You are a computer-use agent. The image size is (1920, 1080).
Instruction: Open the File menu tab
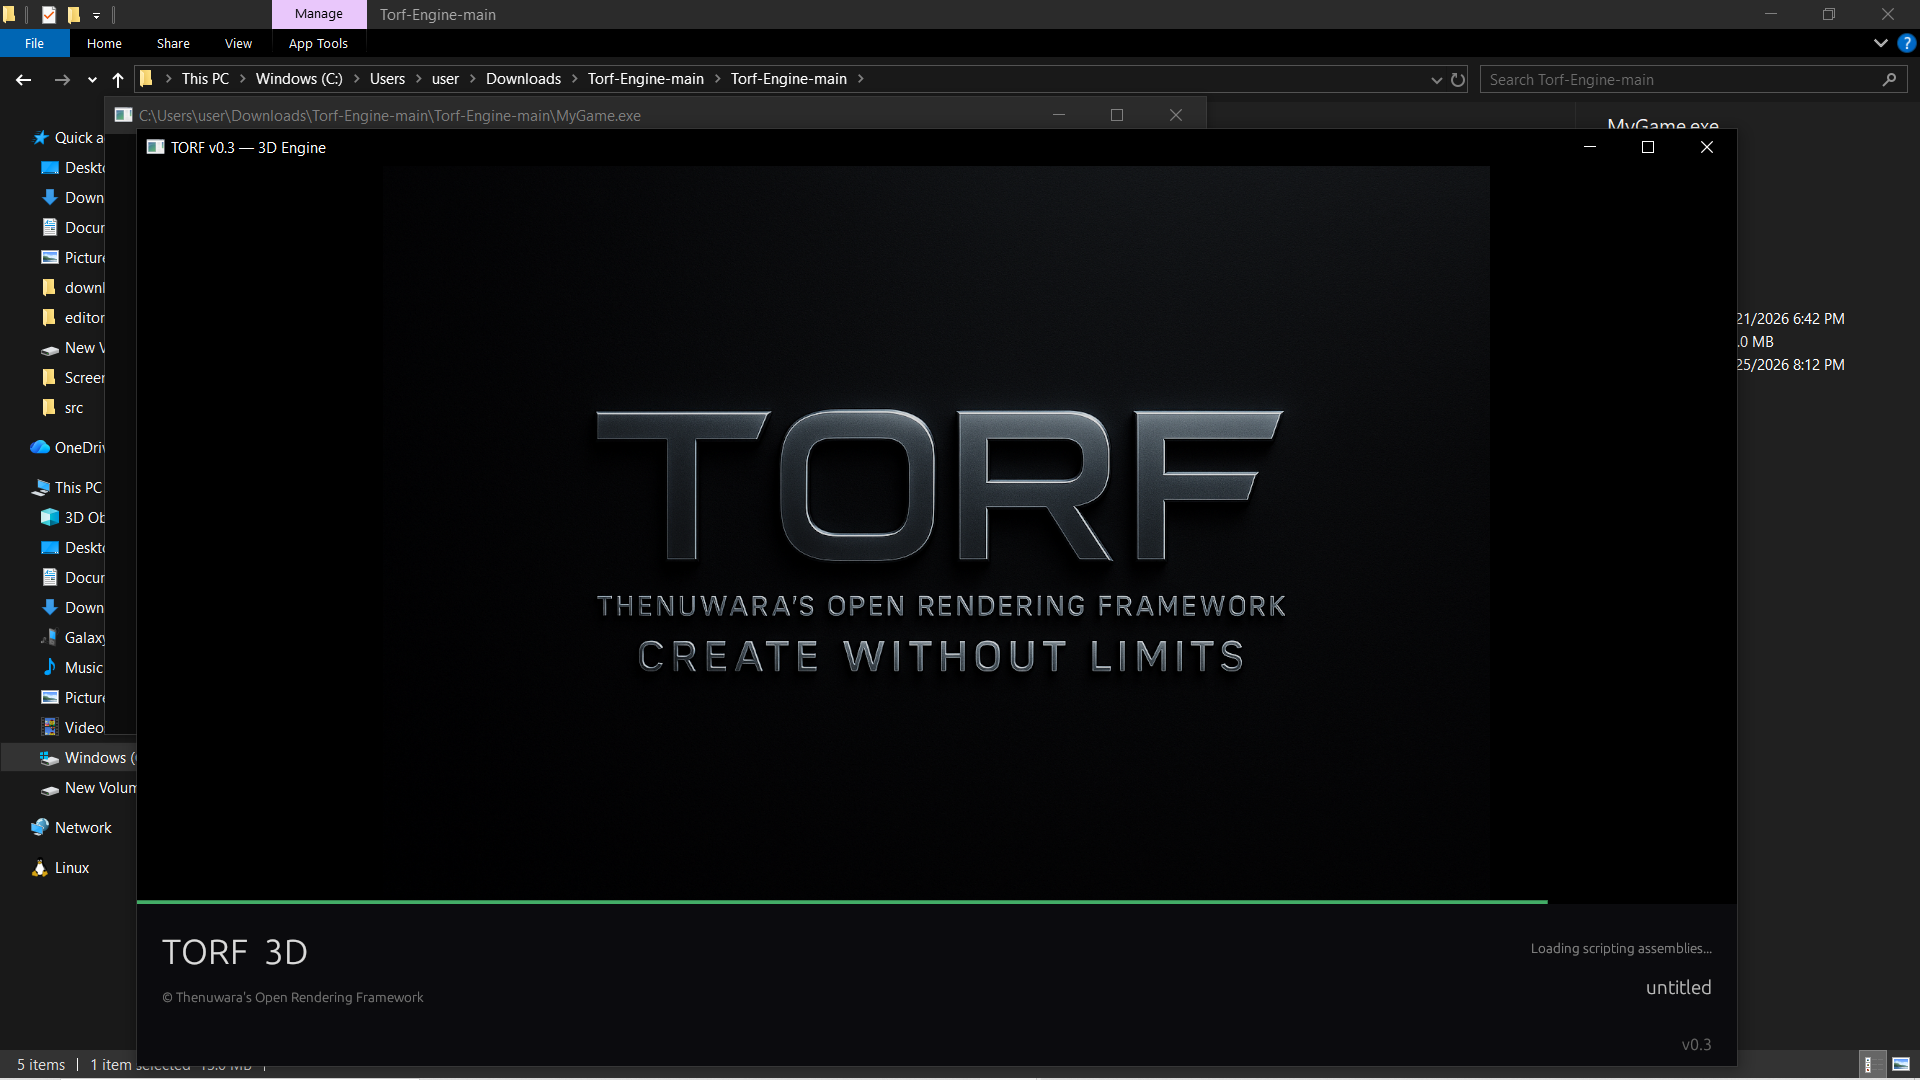pyautogui.click(x=35, y=43)
